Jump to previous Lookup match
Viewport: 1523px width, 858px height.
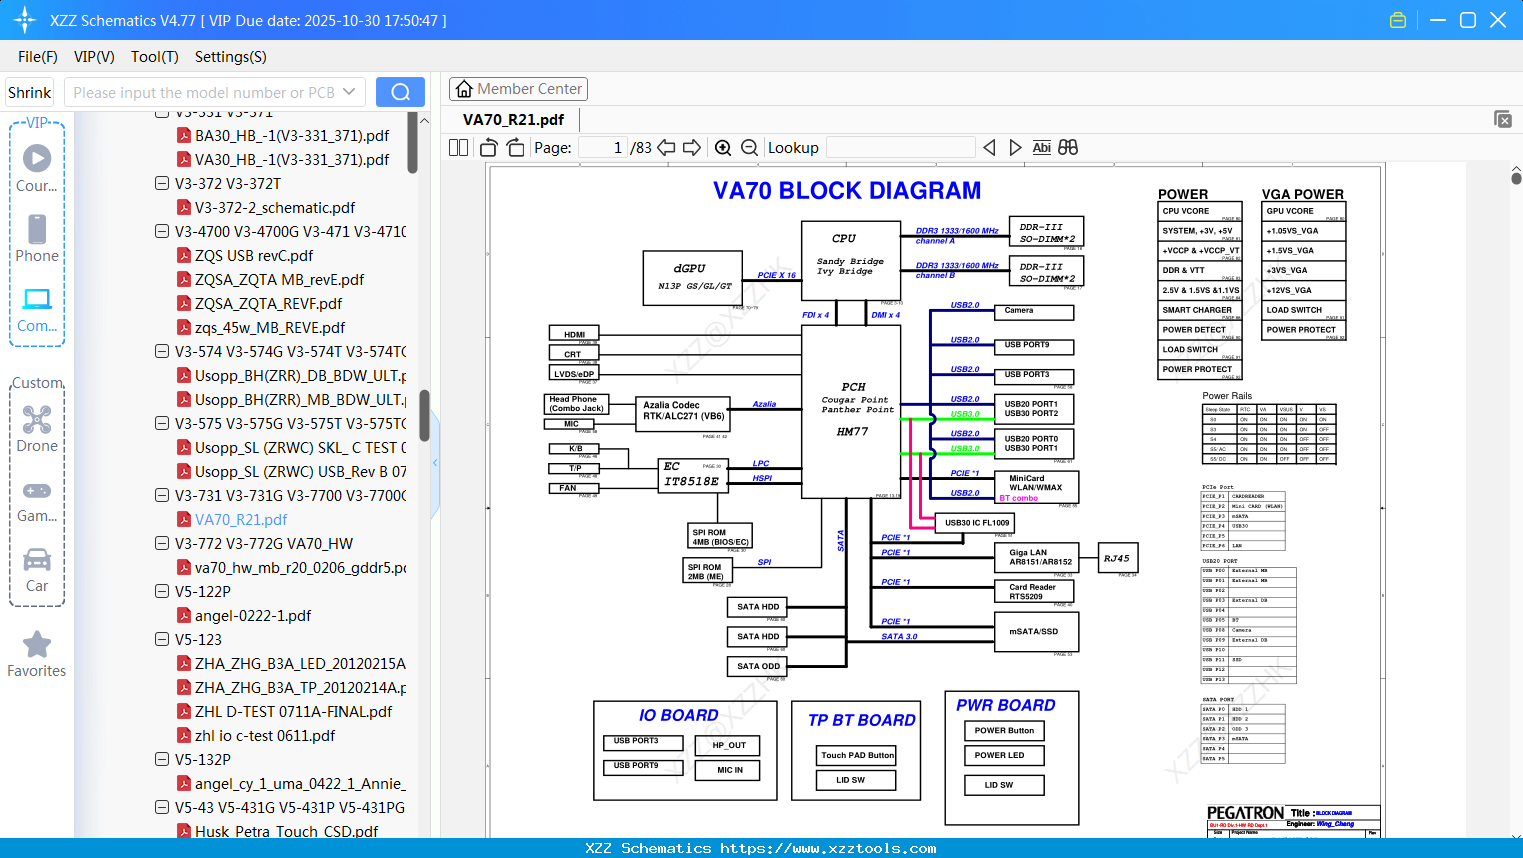(989, 148)
